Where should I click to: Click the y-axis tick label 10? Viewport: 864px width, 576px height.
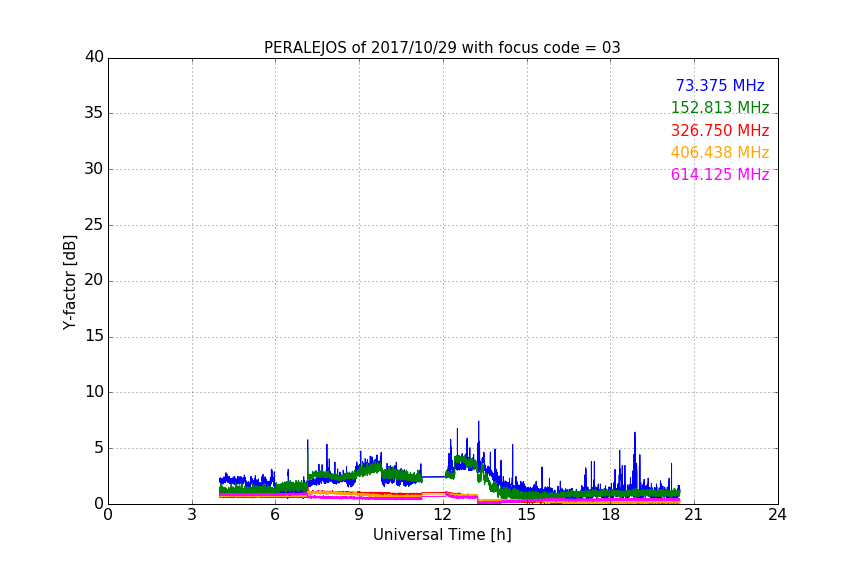click(94, 392)
